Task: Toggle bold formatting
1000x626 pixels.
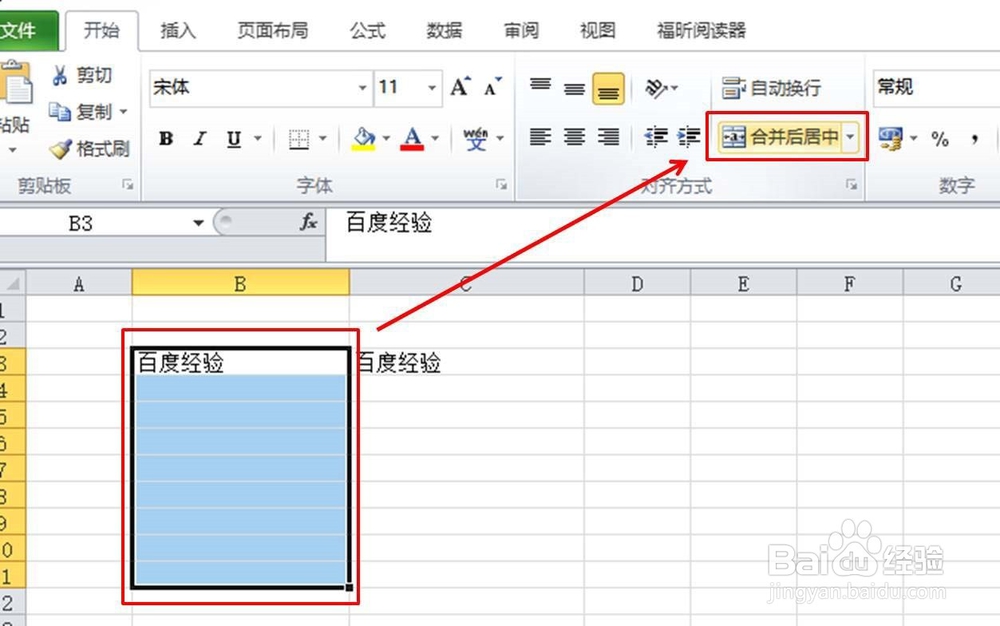Action: pos(165,139)
